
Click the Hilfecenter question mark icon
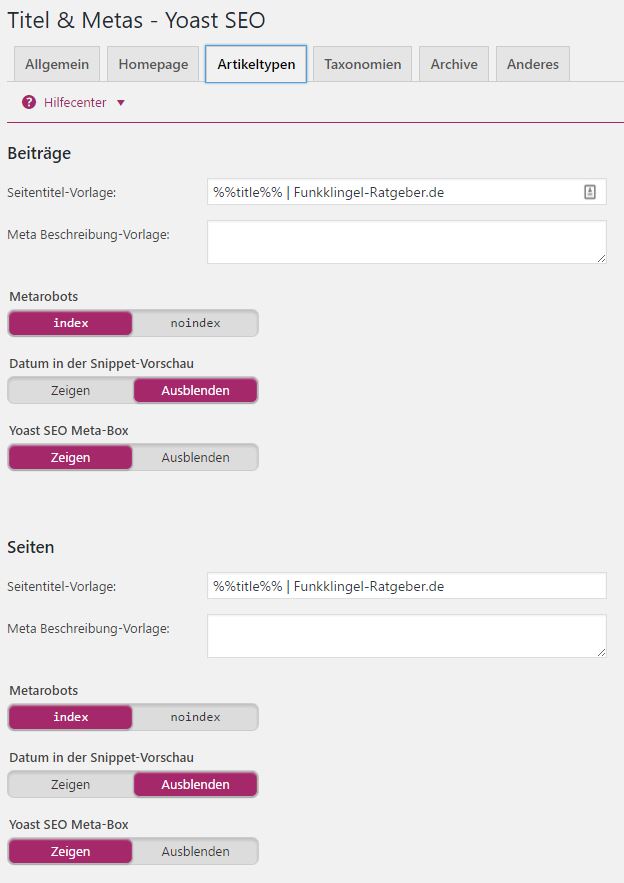(29, 102)
